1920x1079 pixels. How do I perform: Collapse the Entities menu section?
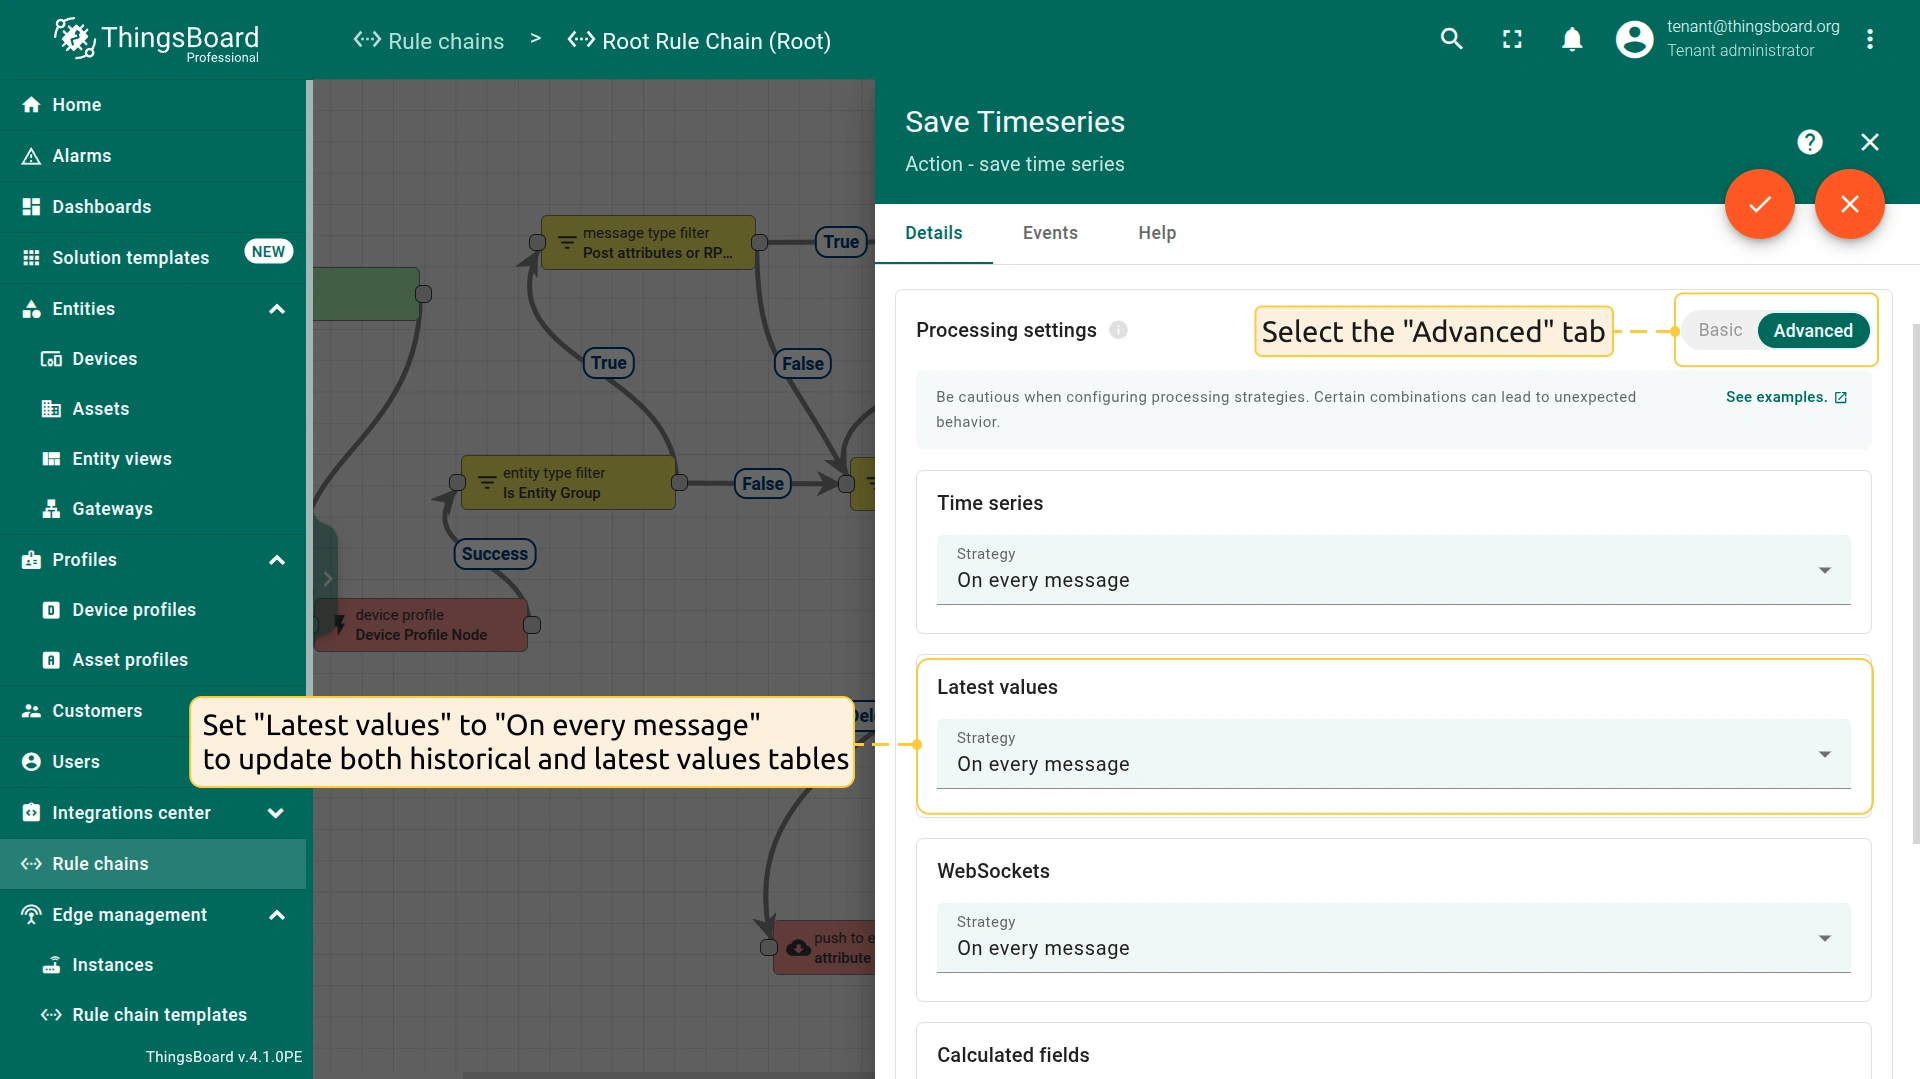(277, 309)
